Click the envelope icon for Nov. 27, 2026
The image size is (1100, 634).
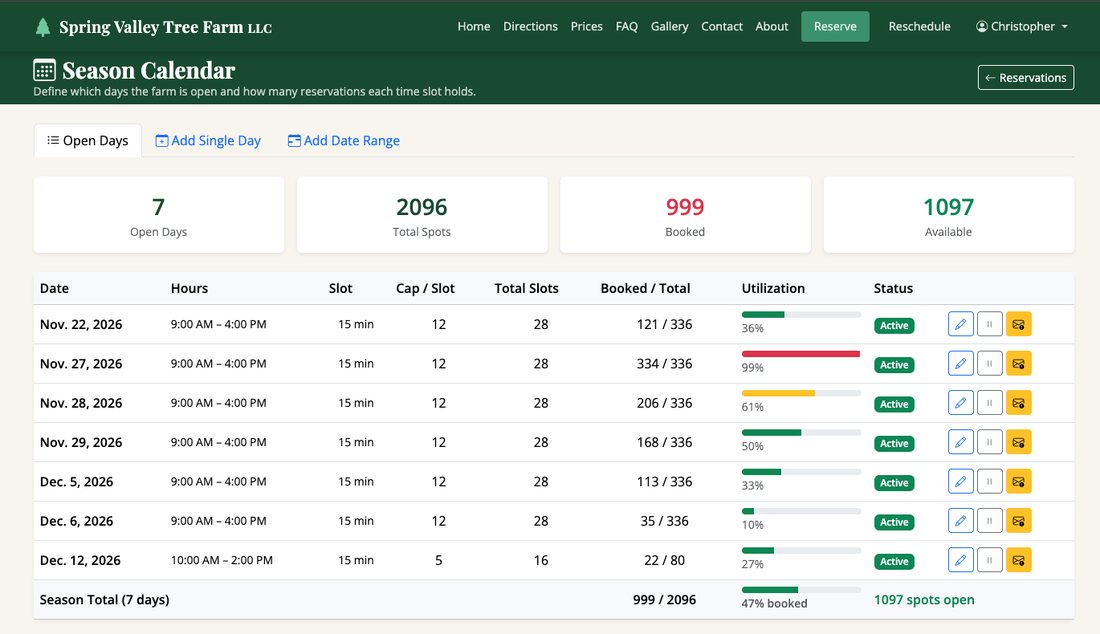click(1019, 363)
